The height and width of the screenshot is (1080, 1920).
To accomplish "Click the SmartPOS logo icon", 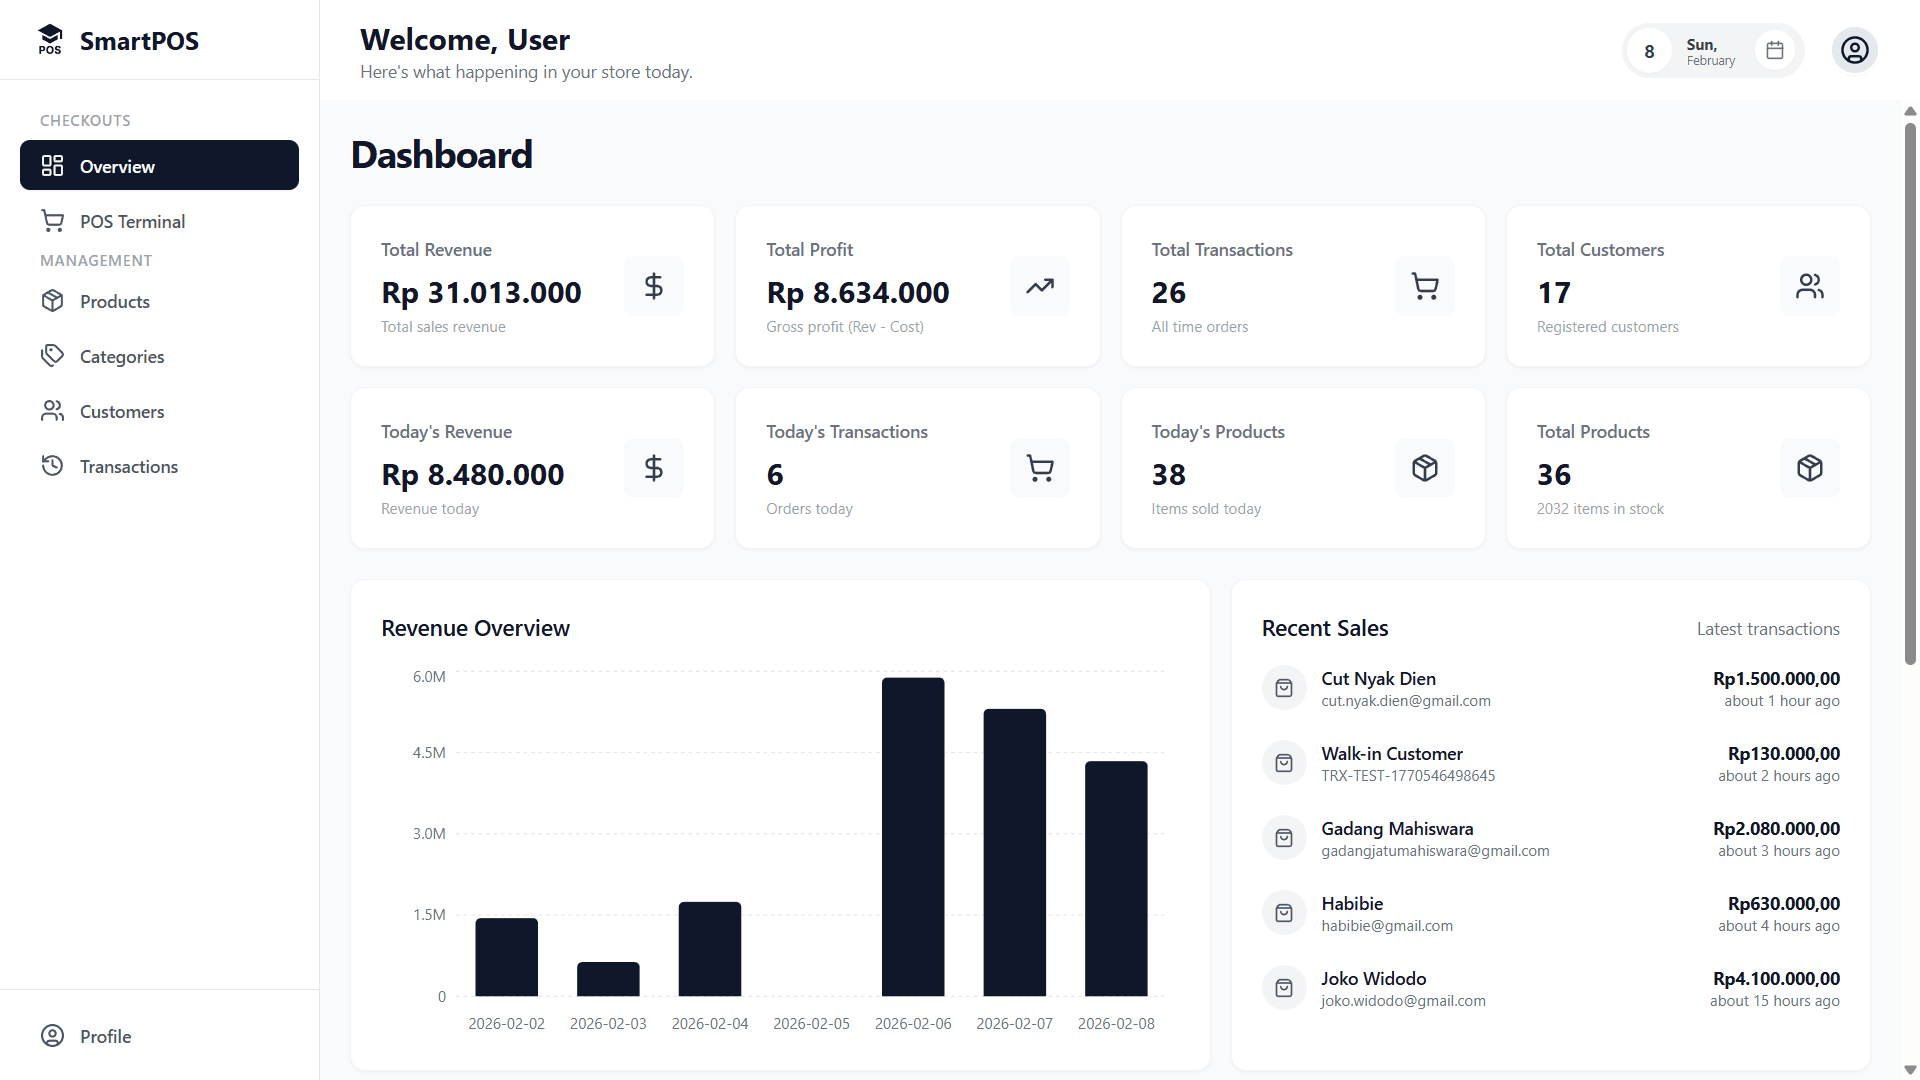I will [50, 40].
